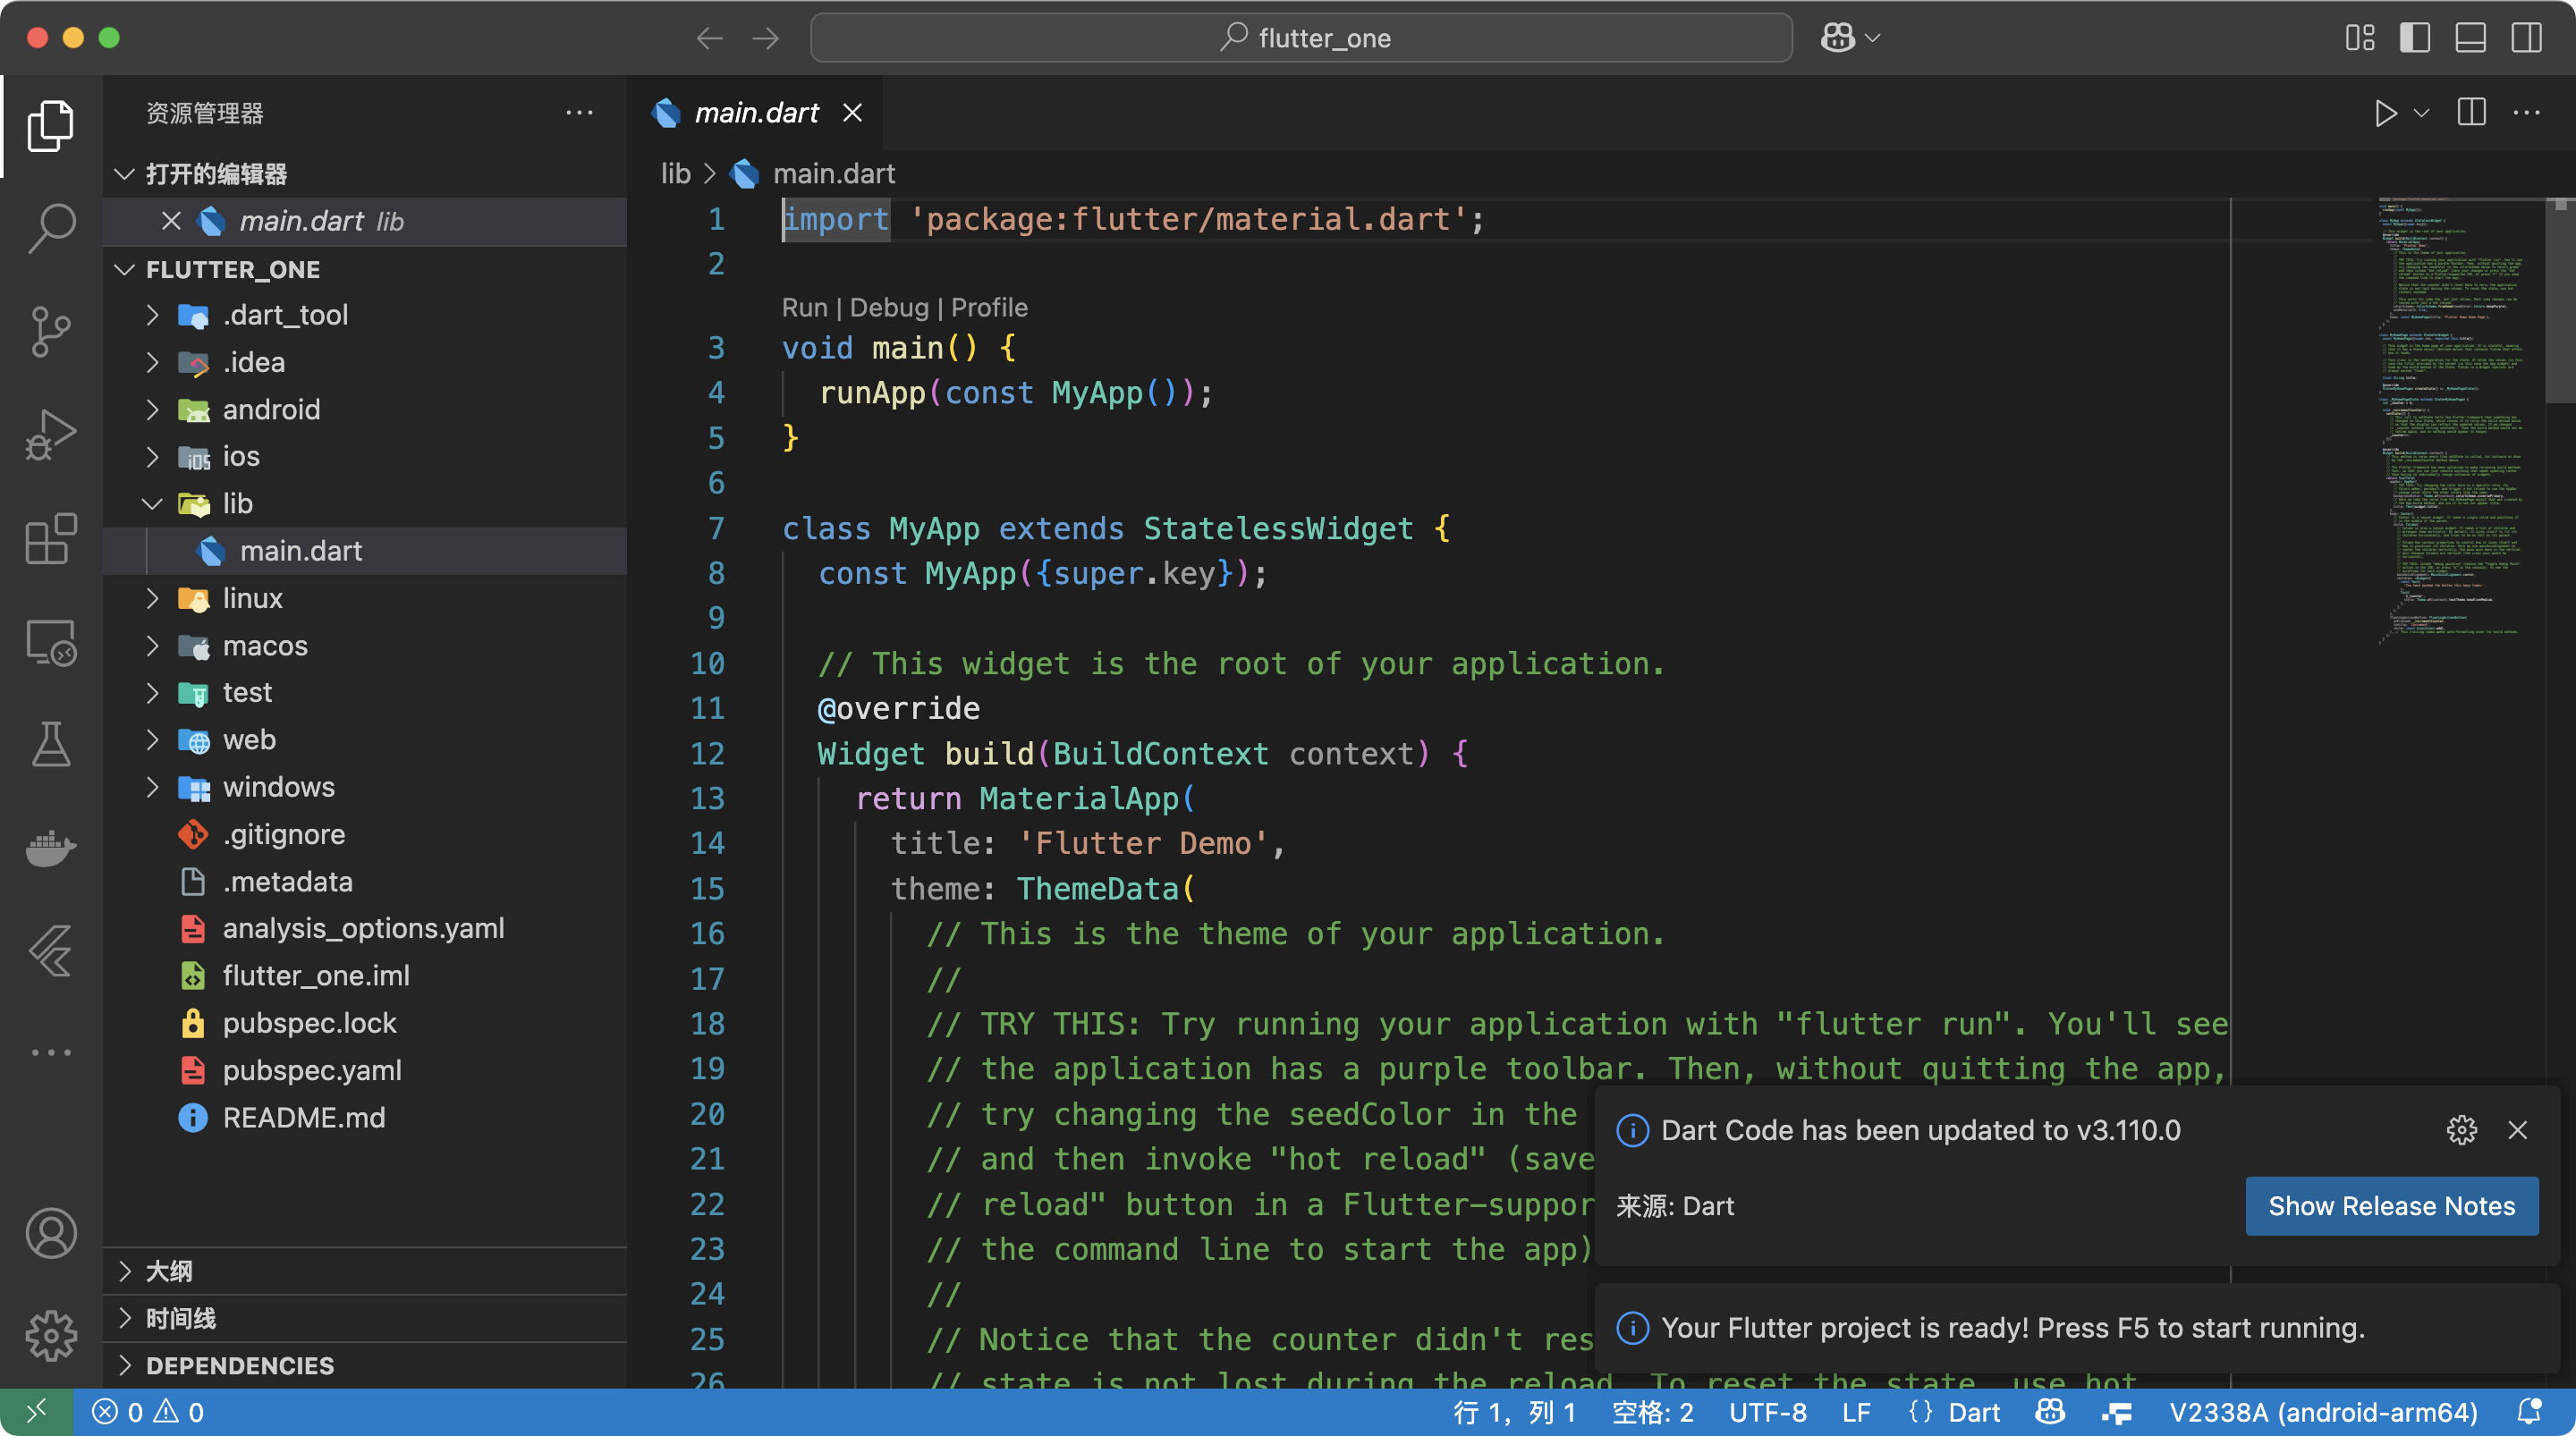Screen dimensions: 2576x1436
Task: Open notifications bell in status bar
Action: click(2531, 1412)
